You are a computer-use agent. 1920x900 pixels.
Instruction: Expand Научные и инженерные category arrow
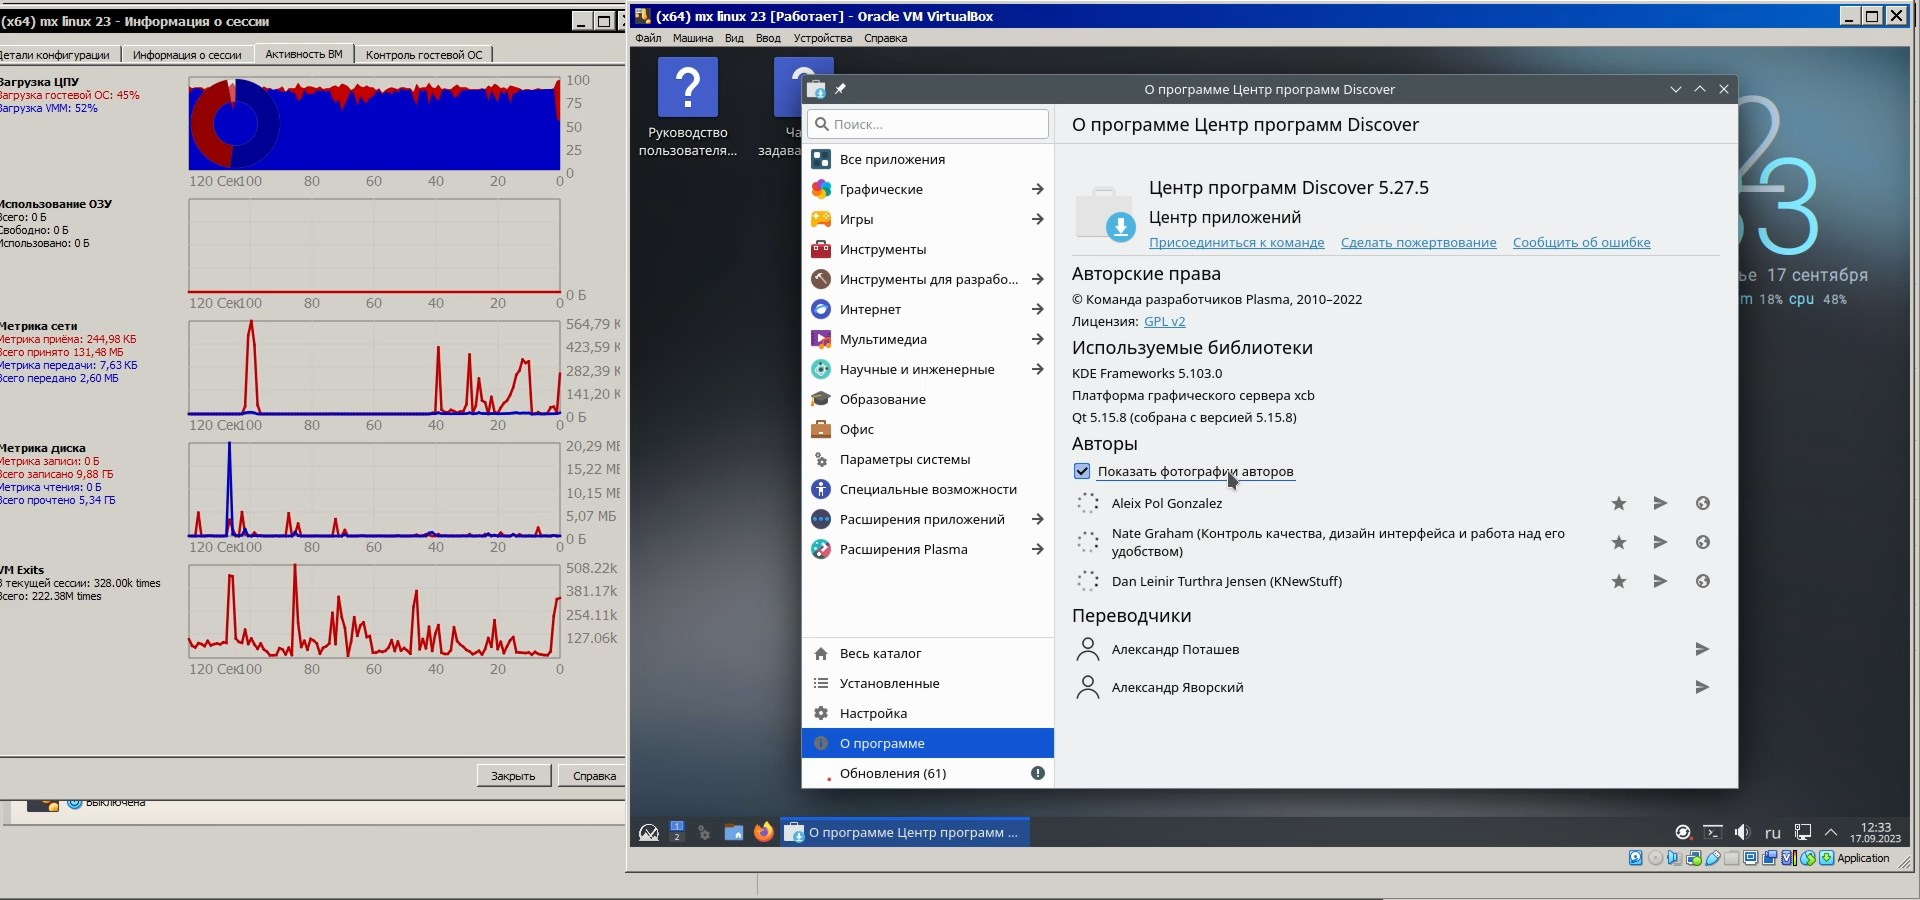[x=1037, y=369]
